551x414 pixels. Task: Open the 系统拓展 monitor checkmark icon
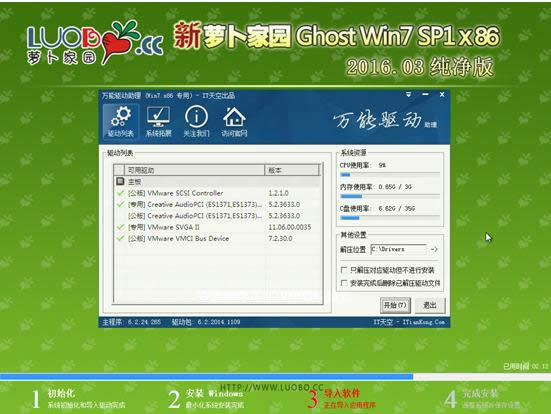158,122
